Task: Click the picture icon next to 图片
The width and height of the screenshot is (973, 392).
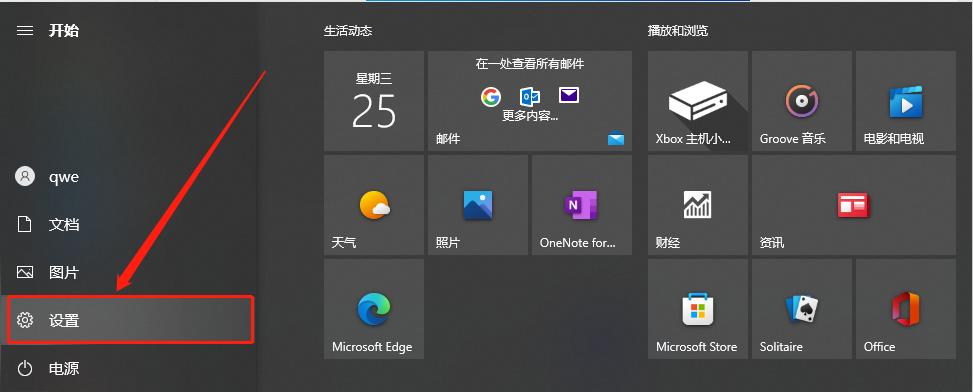Action: [25, 272]
